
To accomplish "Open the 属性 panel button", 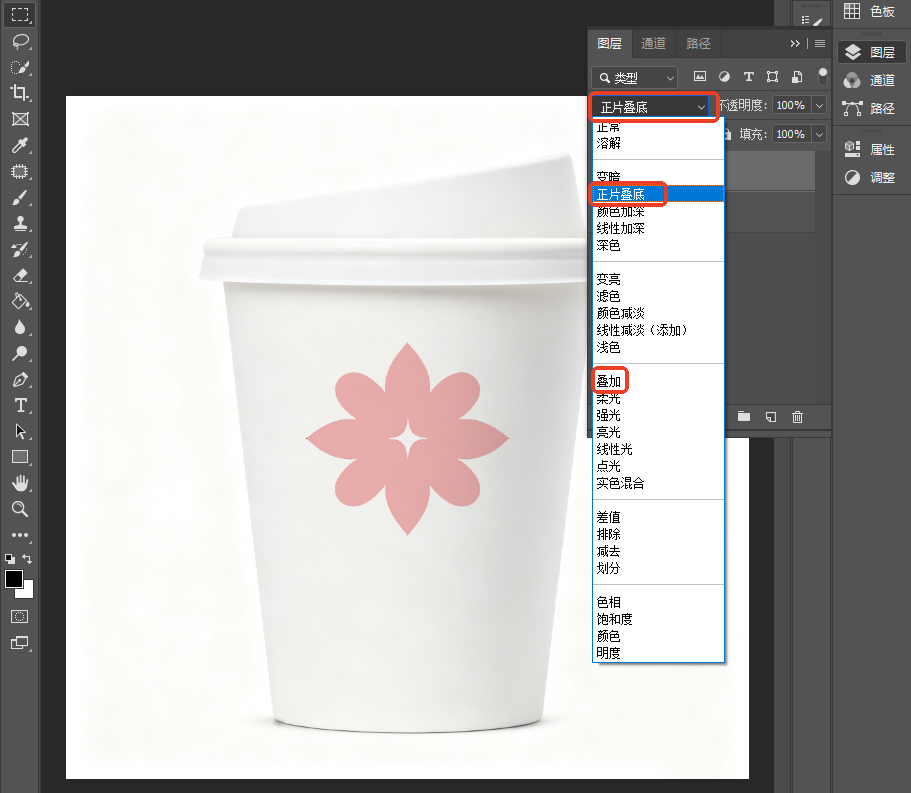I will pos(870,149).
